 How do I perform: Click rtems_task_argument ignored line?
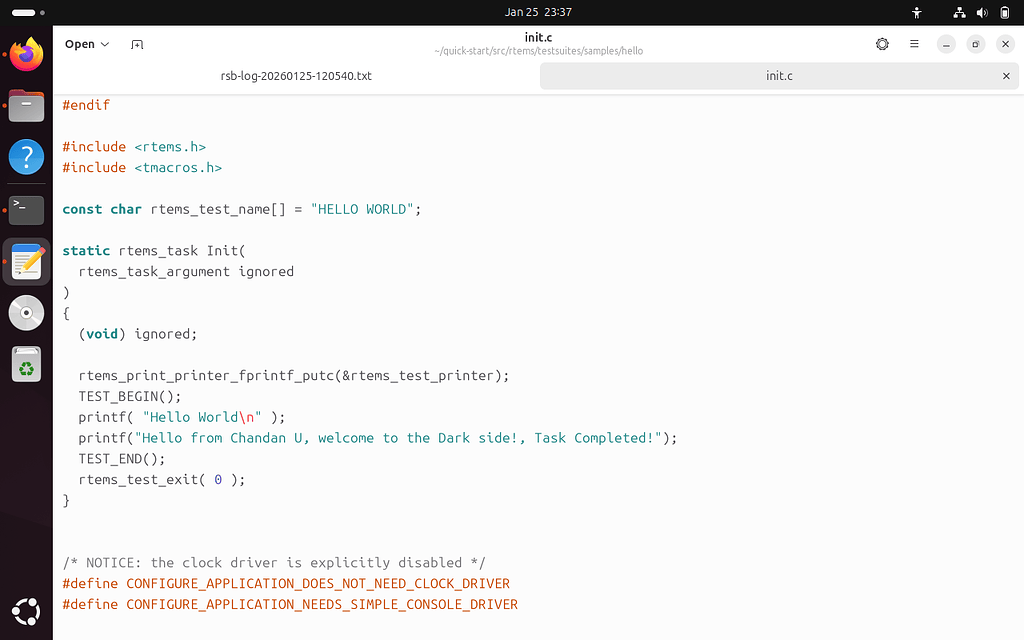coord(186,272)
